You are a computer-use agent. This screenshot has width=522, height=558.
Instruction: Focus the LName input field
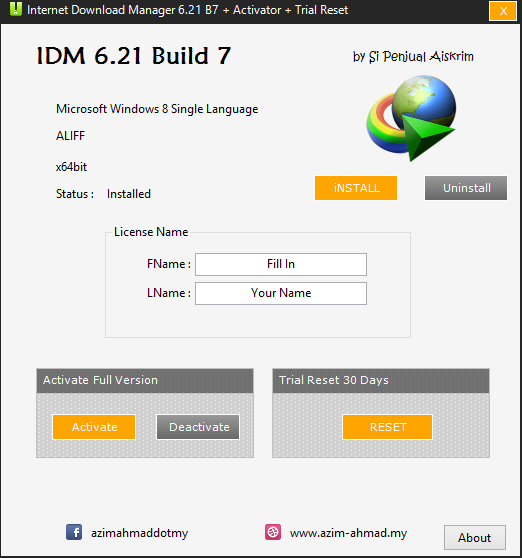pos(281,293)
